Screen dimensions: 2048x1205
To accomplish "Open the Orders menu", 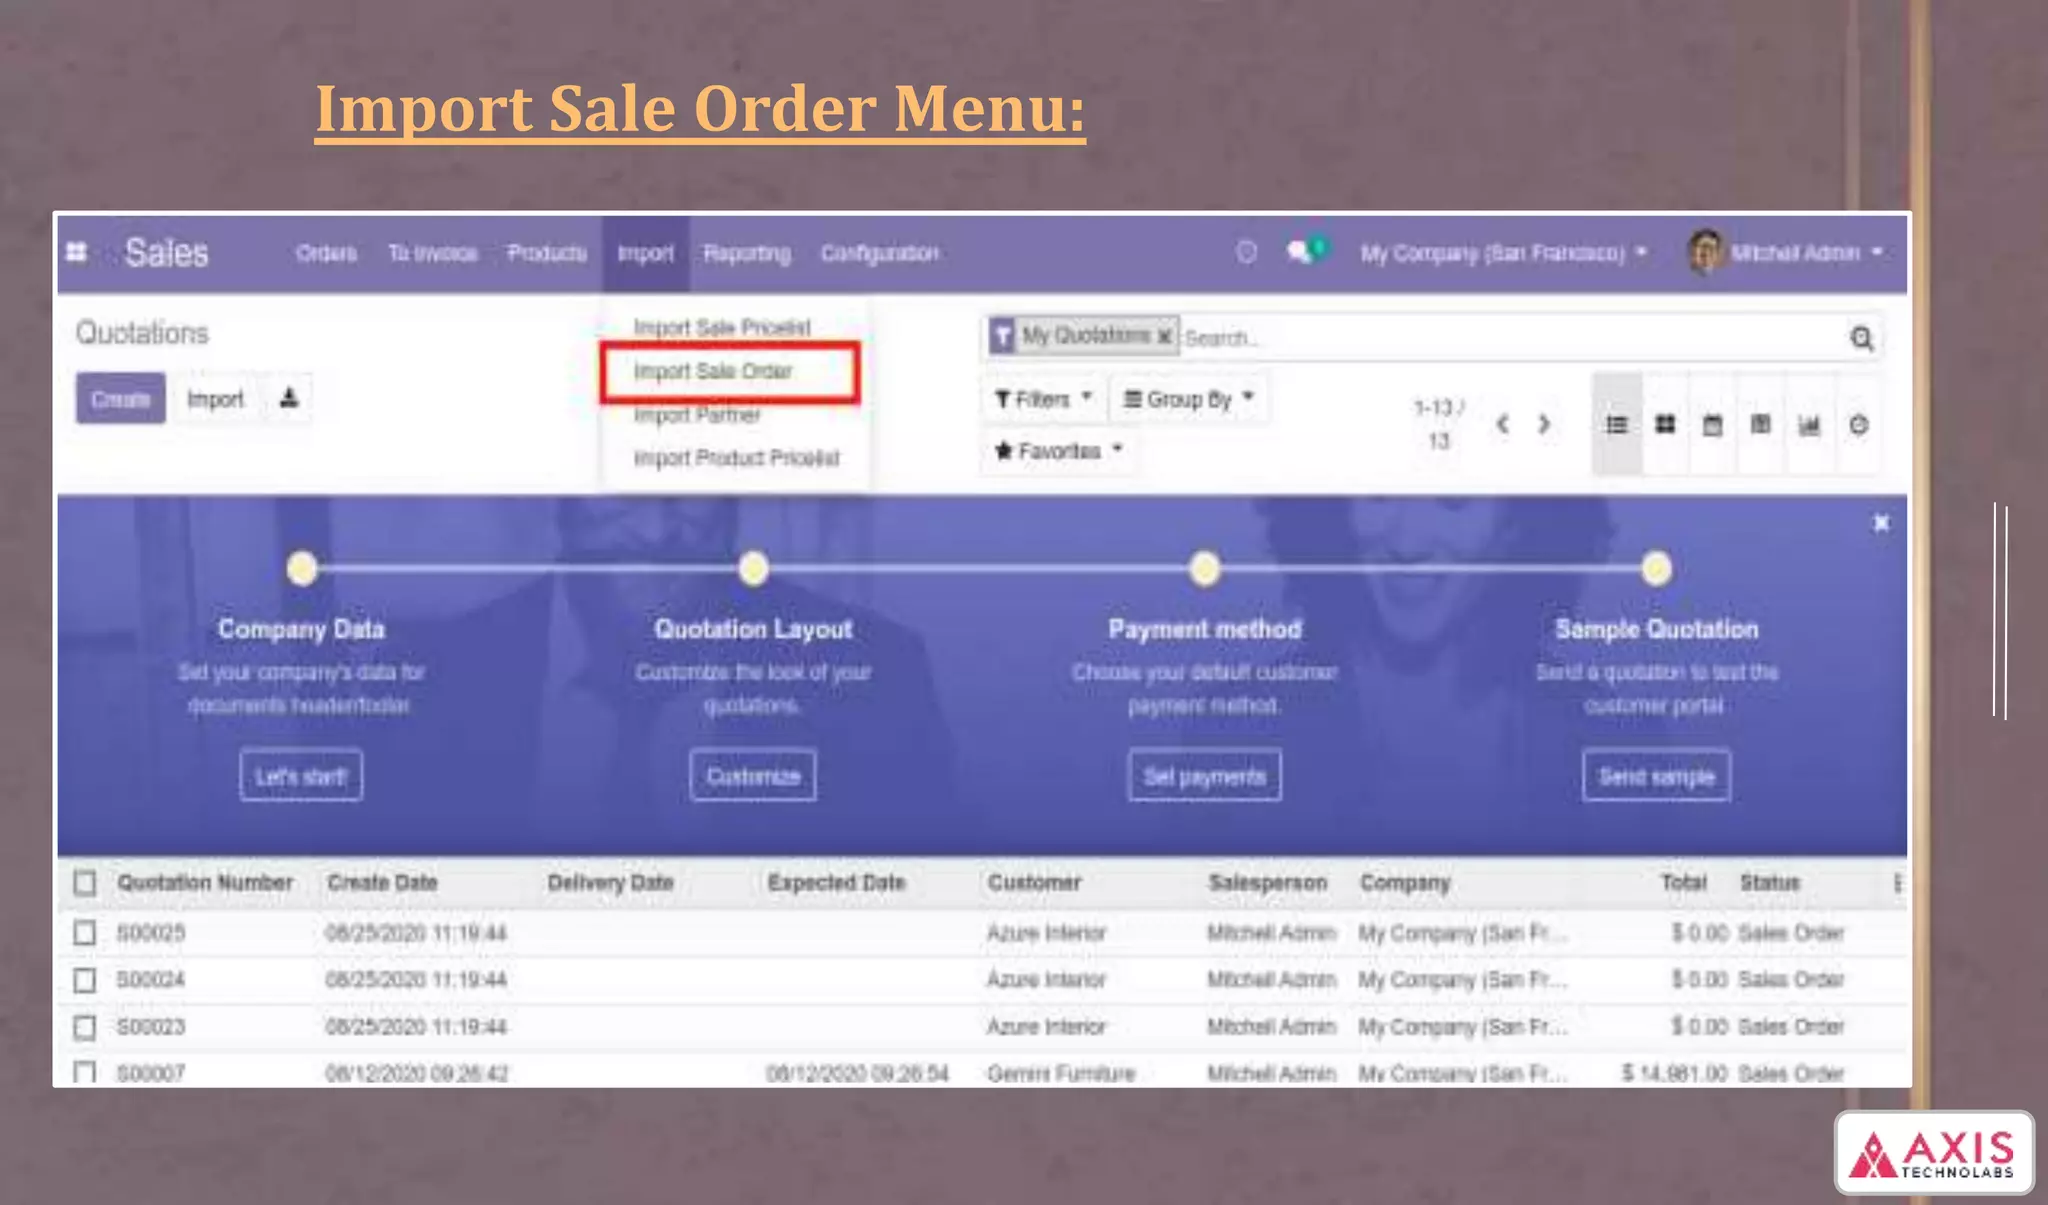I will (326, 253).
